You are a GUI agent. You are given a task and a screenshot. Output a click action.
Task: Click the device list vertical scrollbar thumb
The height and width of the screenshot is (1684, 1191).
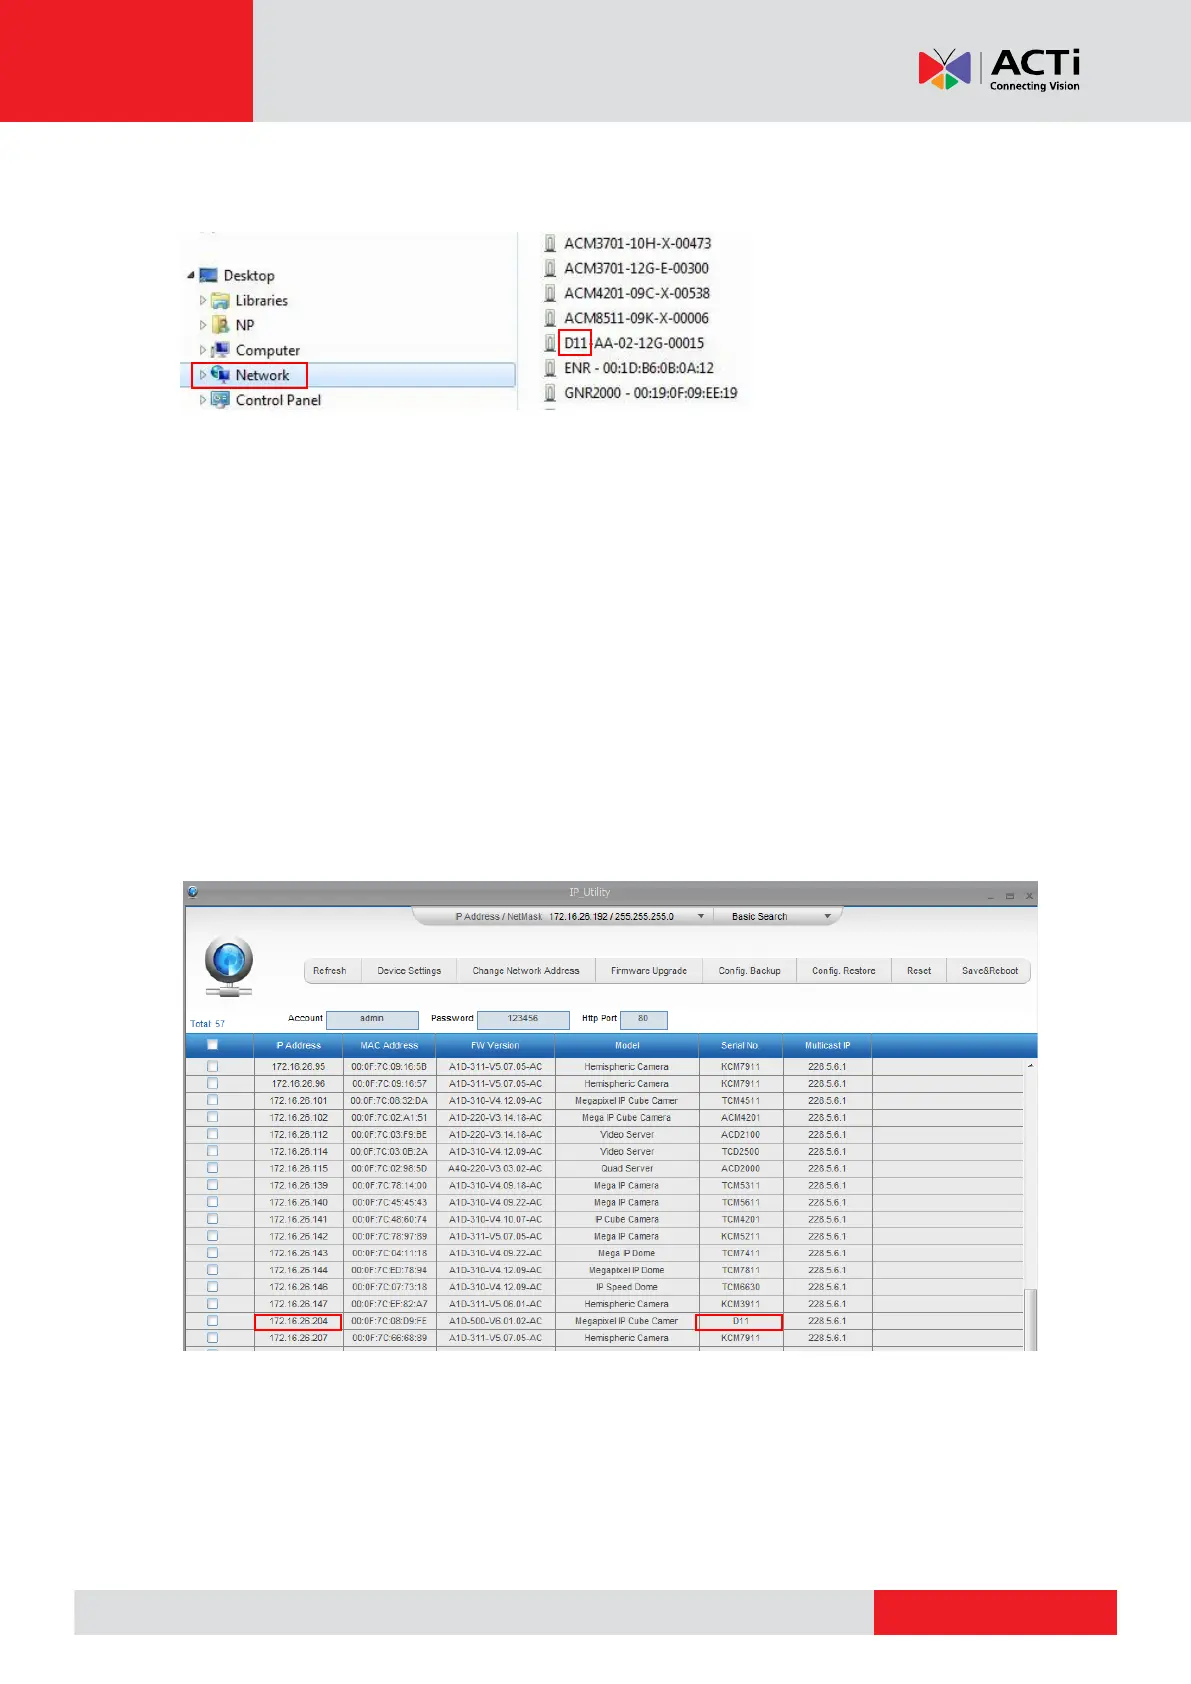pyautogui.click(x=1030, y=1319)
